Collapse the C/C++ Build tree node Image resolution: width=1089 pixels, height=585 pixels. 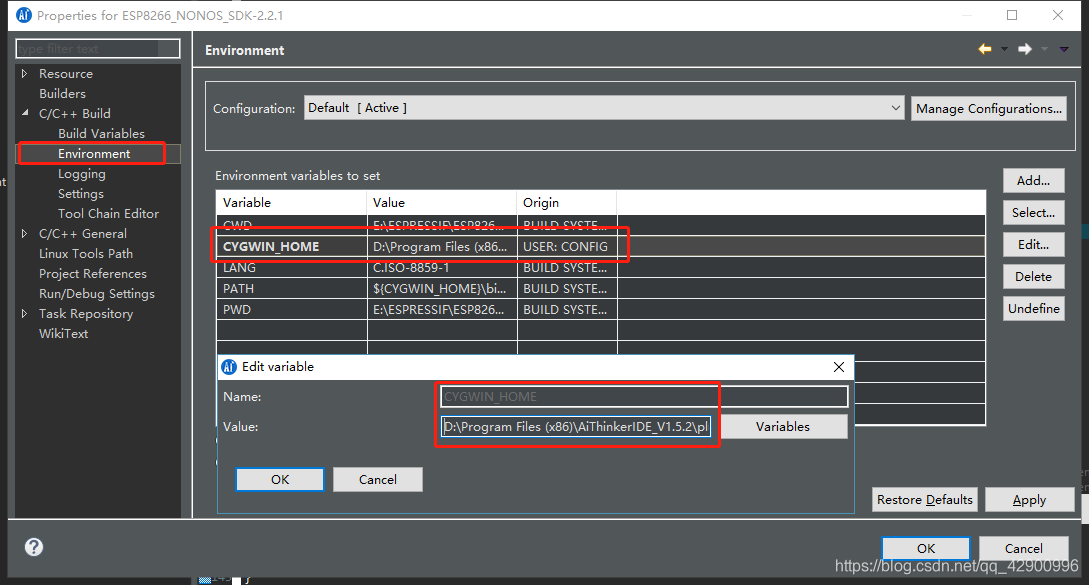point(25,113)
